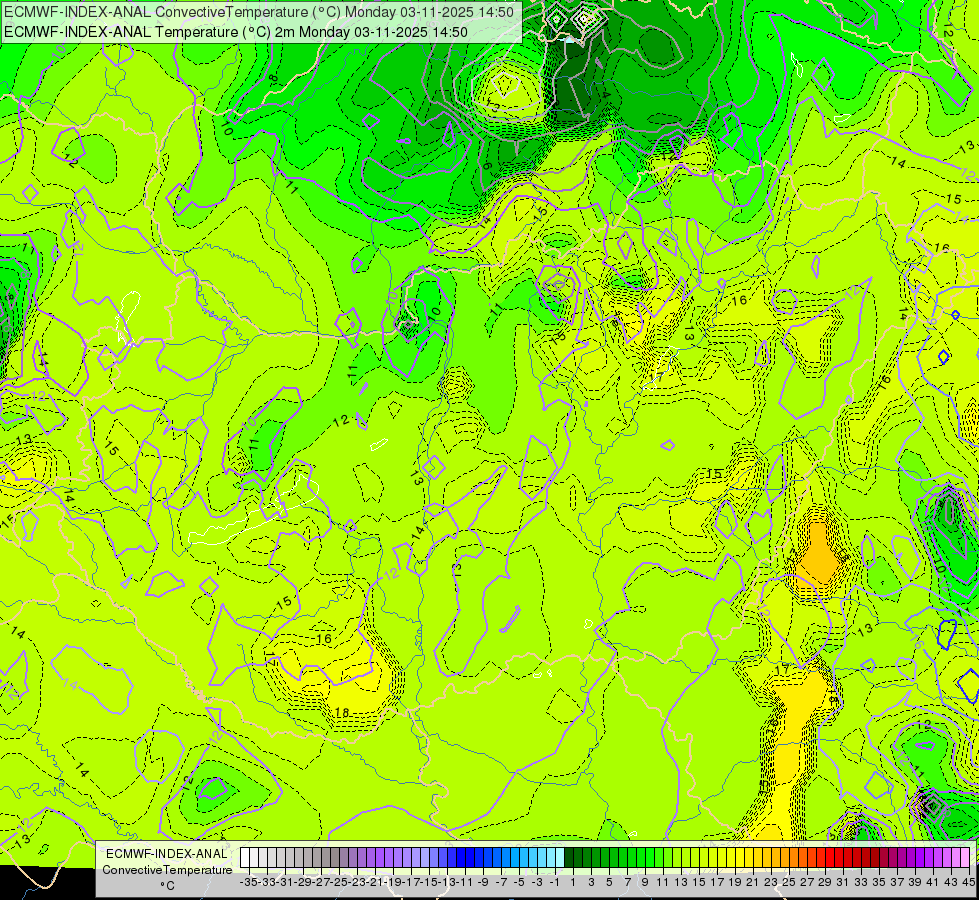Click the legend scale value 45
Screen dimensions: 979x900
(x=968, y=882)
